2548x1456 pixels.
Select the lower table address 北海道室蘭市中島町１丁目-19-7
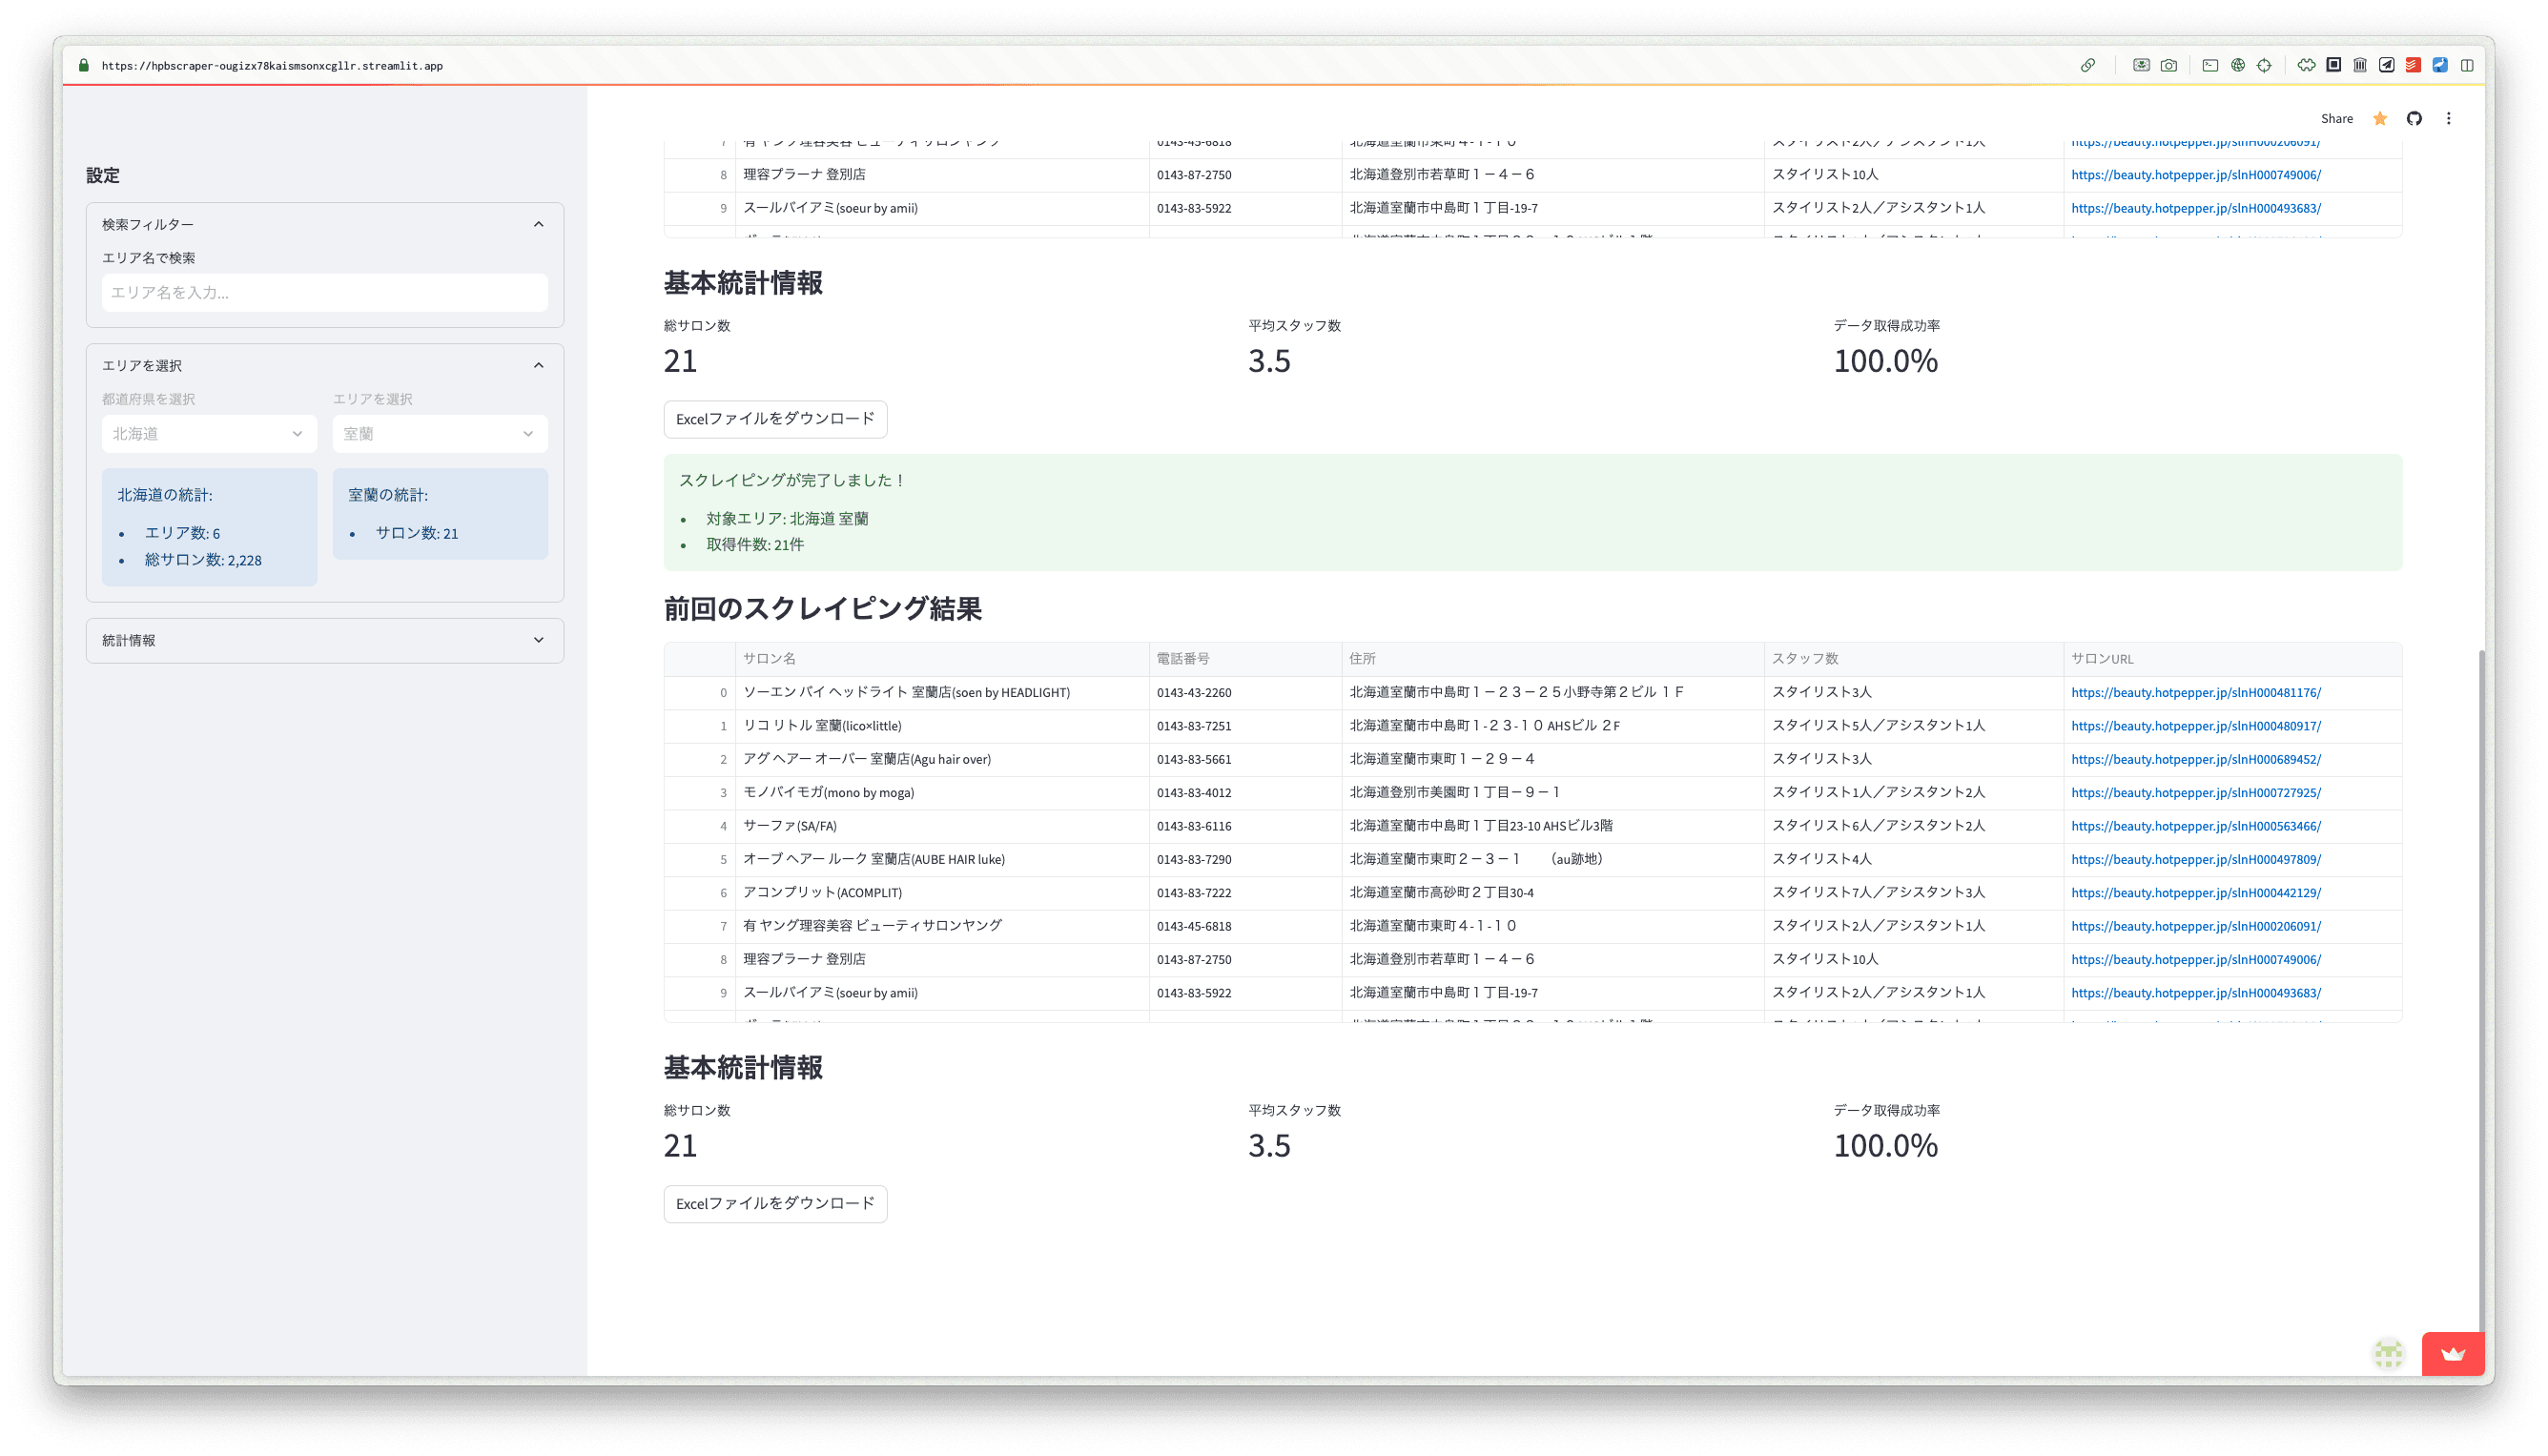1552,993
